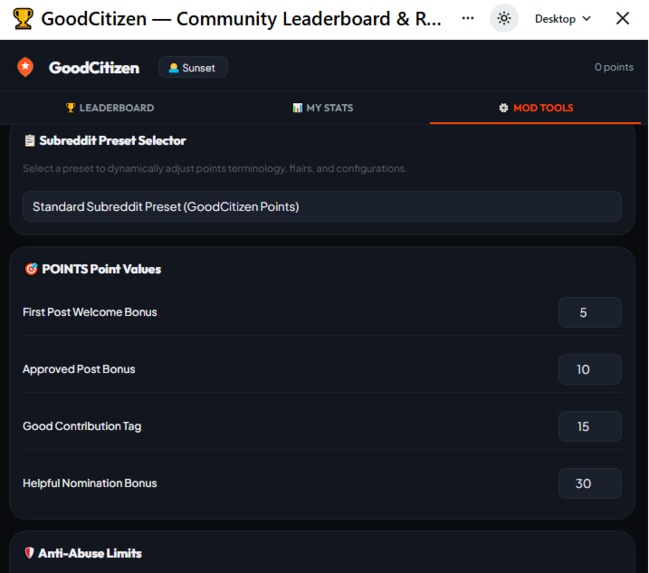Click the Anti-Abuse Limits heading

pos(90,553)
